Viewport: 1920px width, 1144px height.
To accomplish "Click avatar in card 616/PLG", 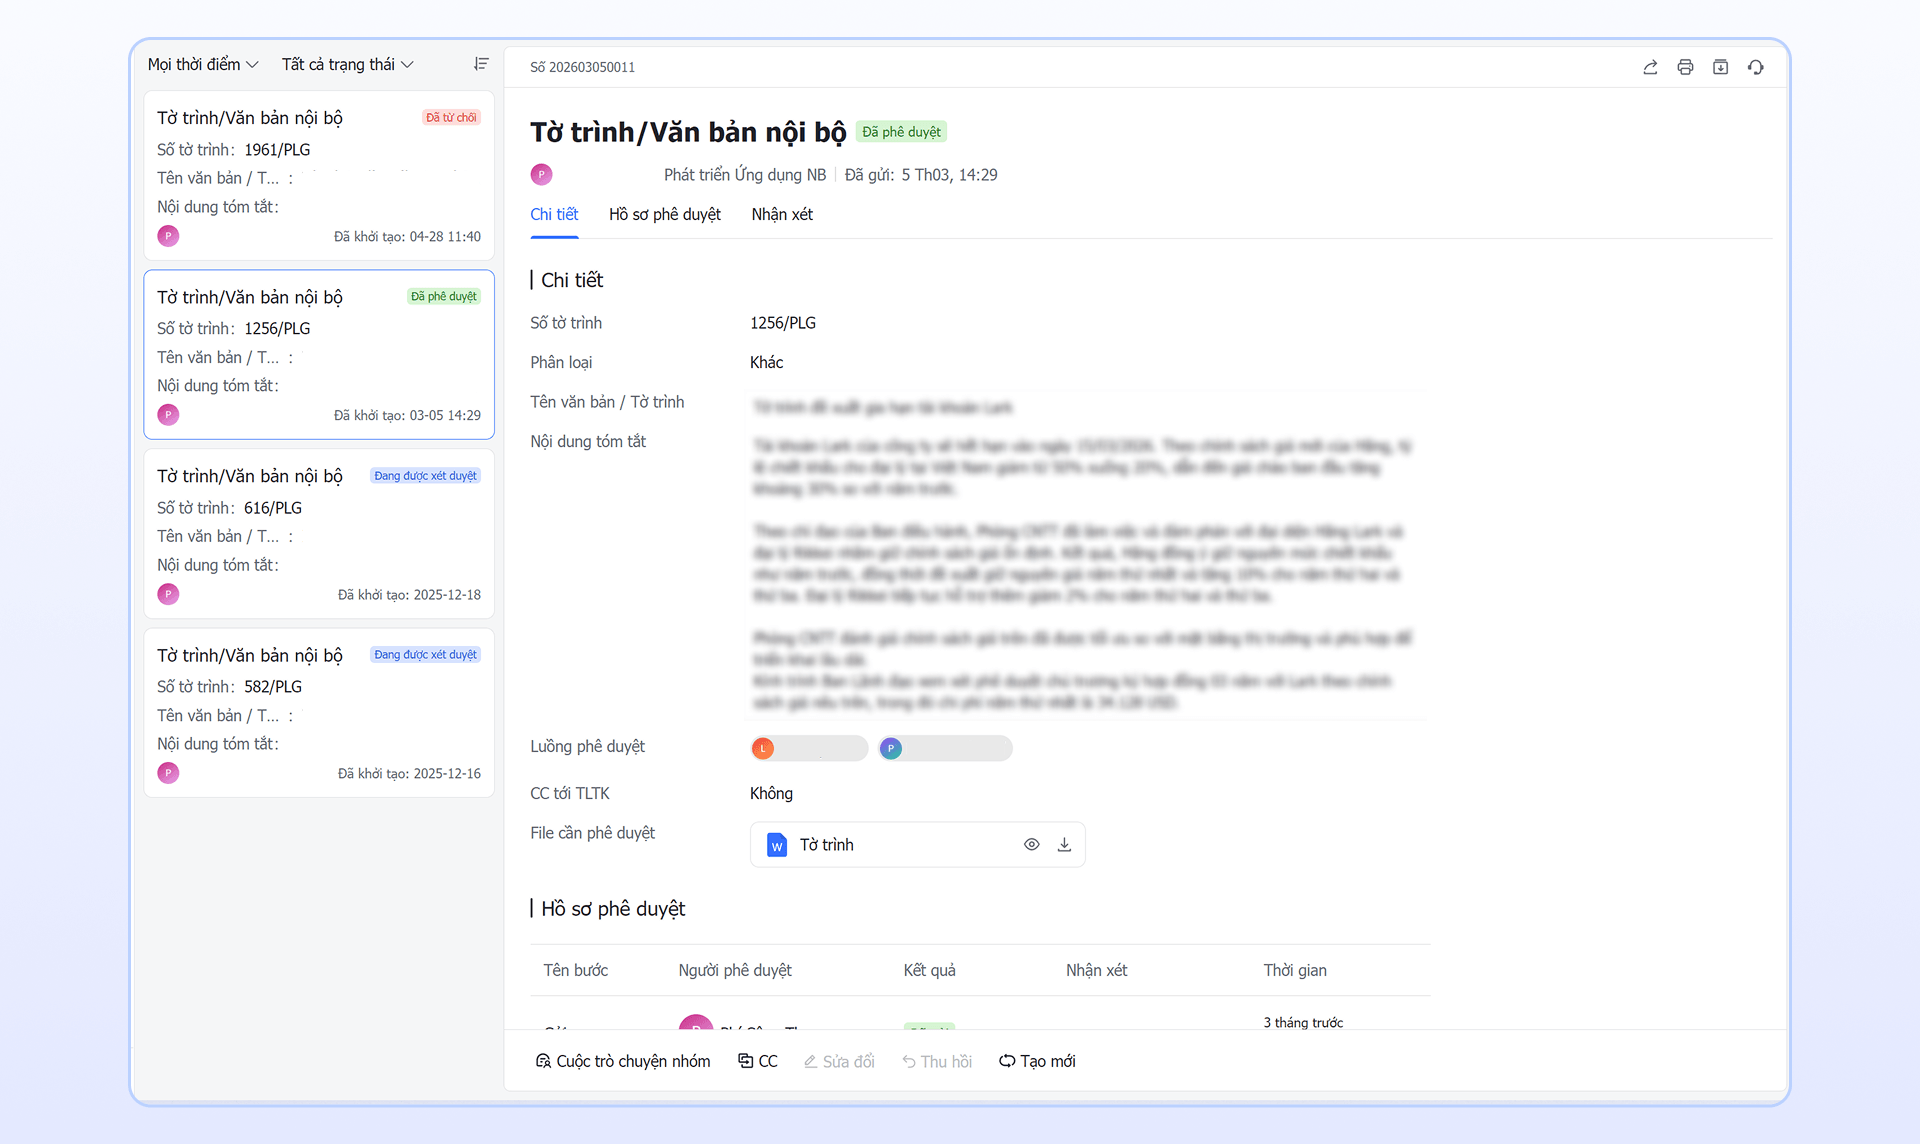I will [168, 594].
